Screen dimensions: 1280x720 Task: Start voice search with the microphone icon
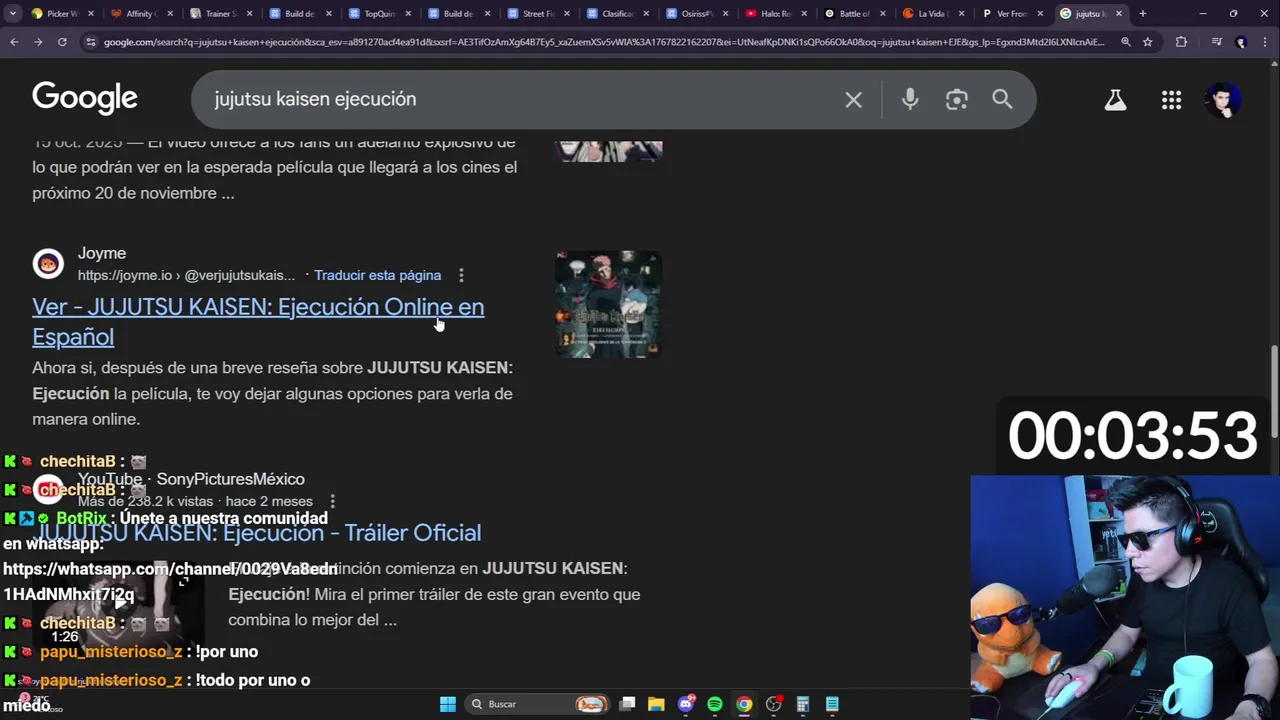pos(910,99)
